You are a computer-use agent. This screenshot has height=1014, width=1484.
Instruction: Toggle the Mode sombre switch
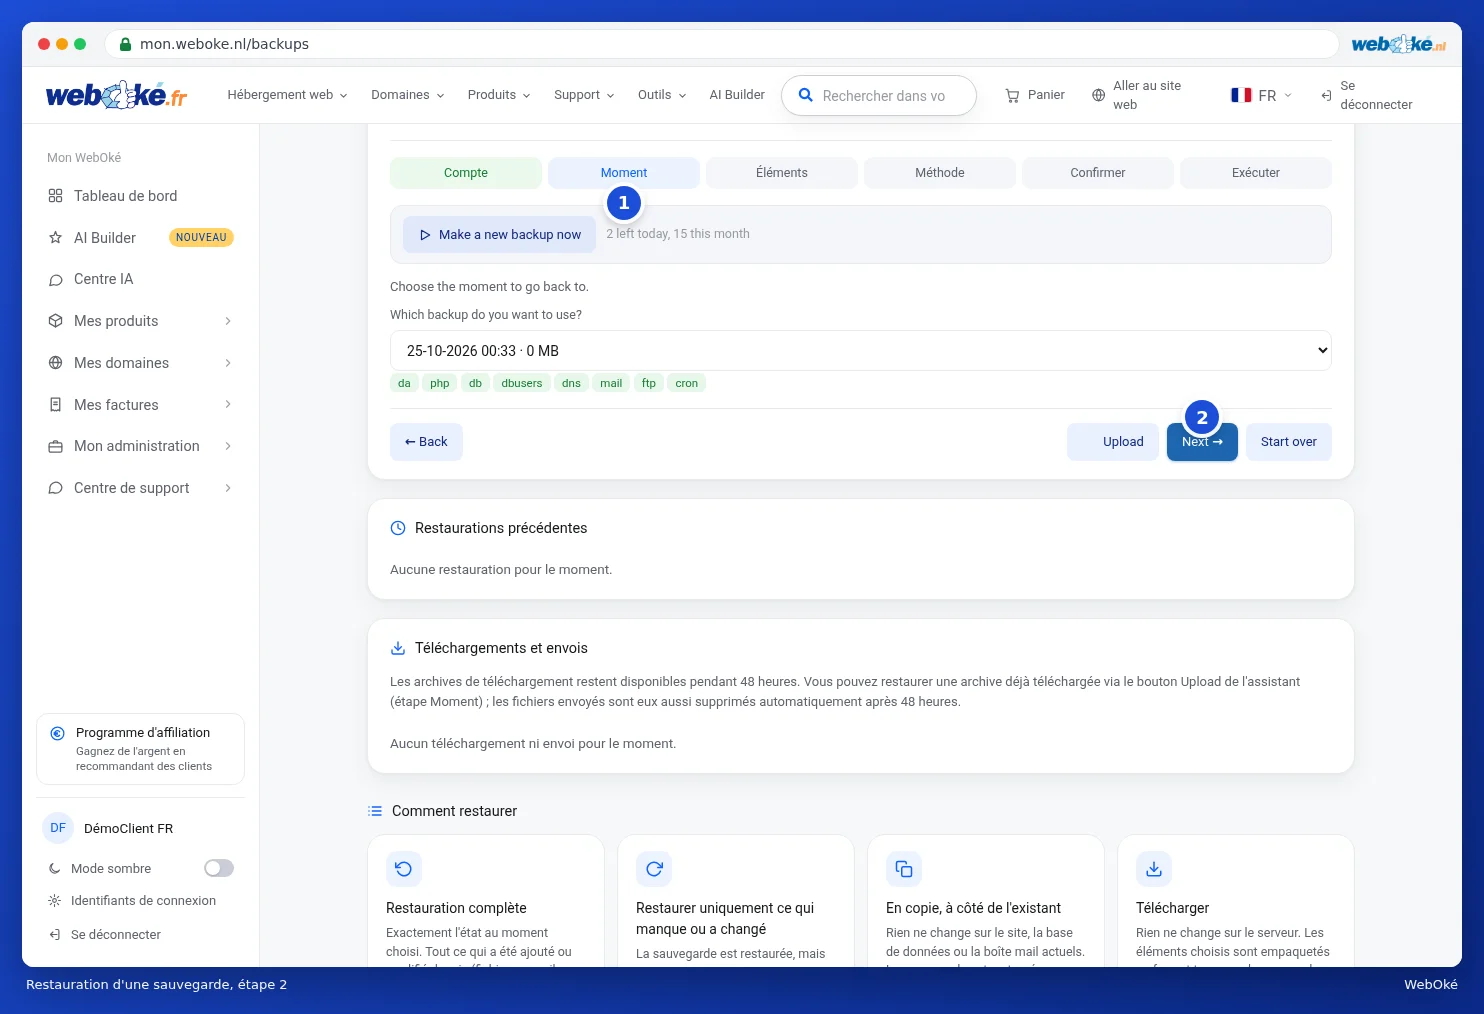(x=219, y=868)
